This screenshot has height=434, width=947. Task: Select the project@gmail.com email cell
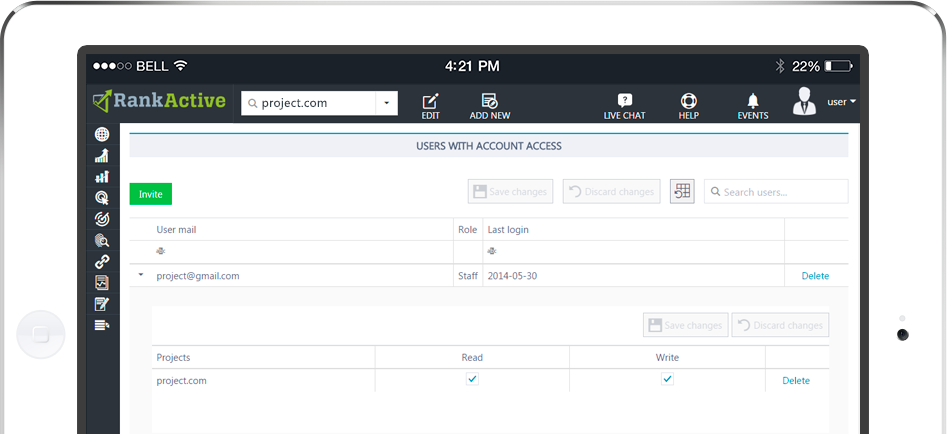[x=198, y=276]
